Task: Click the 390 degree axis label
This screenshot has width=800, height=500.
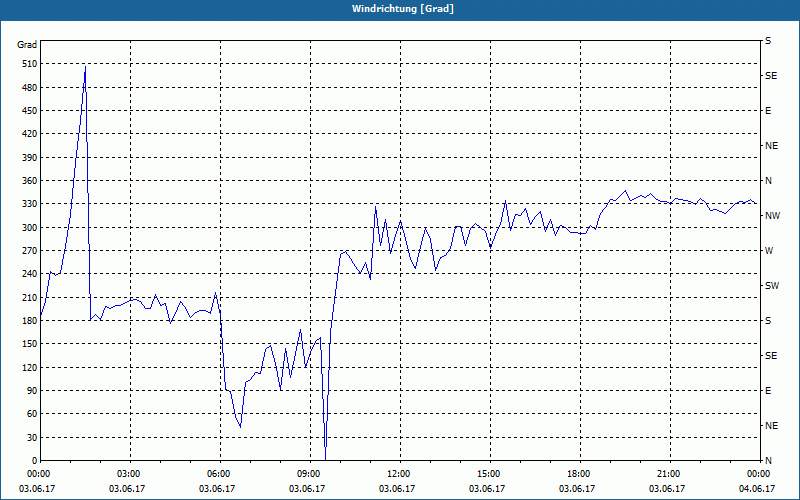Action: coord(30,158)
